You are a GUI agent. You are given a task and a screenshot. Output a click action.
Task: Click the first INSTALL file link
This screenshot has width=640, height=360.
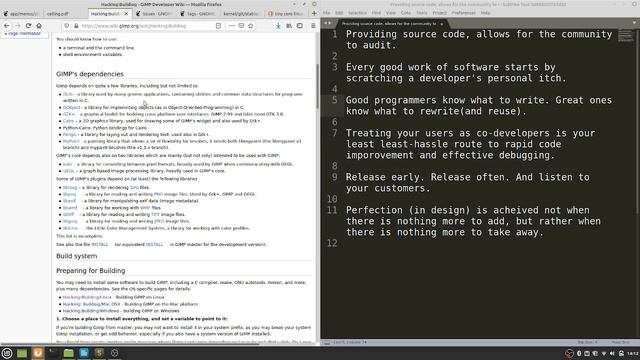(x=100, y=244)
